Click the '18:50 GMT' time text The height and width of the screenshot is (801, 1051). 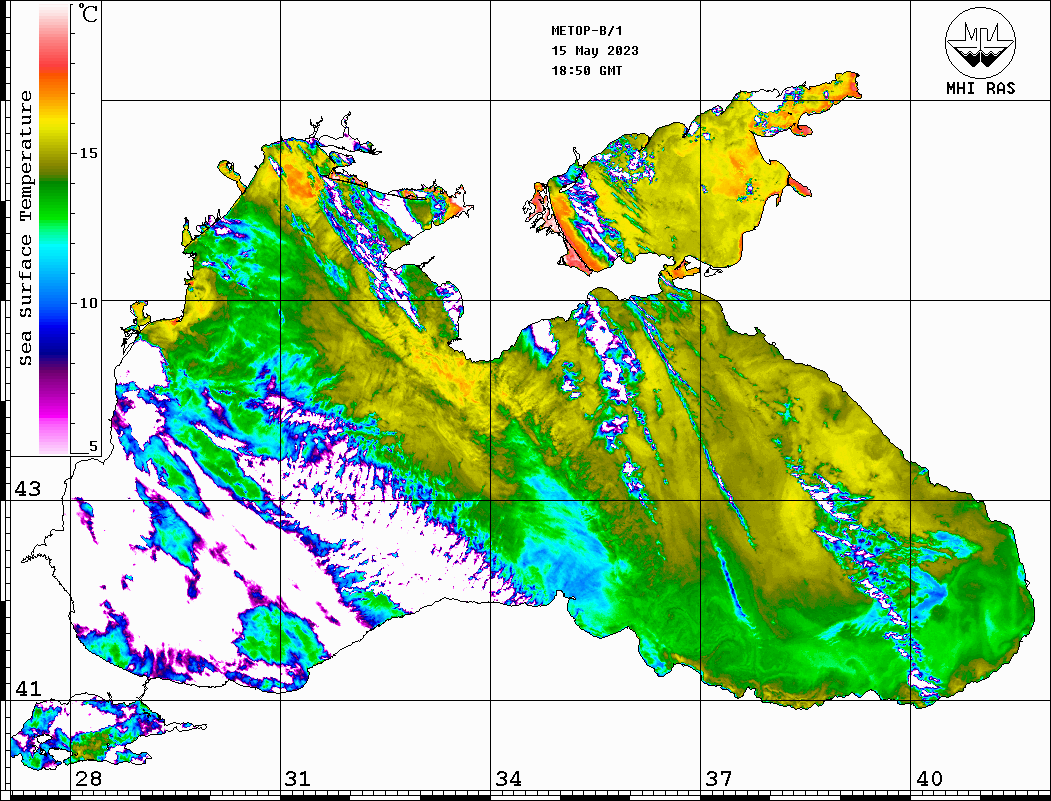pos(586,70)
